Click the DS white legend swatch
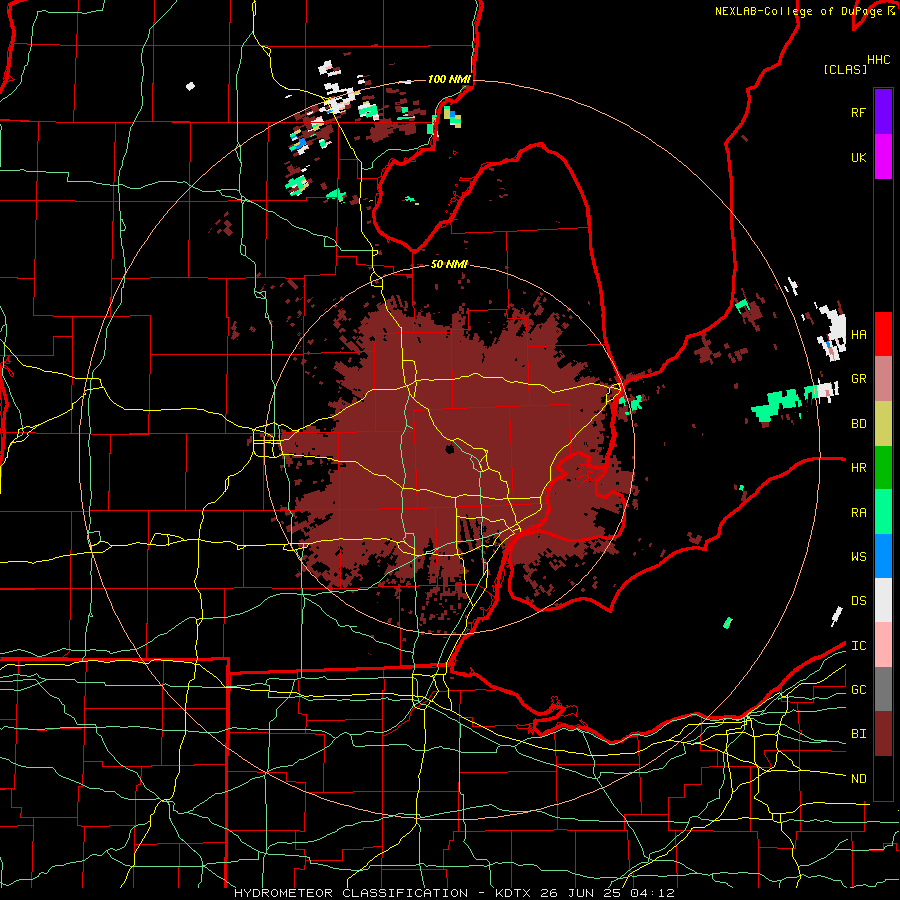900x900 pixels. [883, 600]
